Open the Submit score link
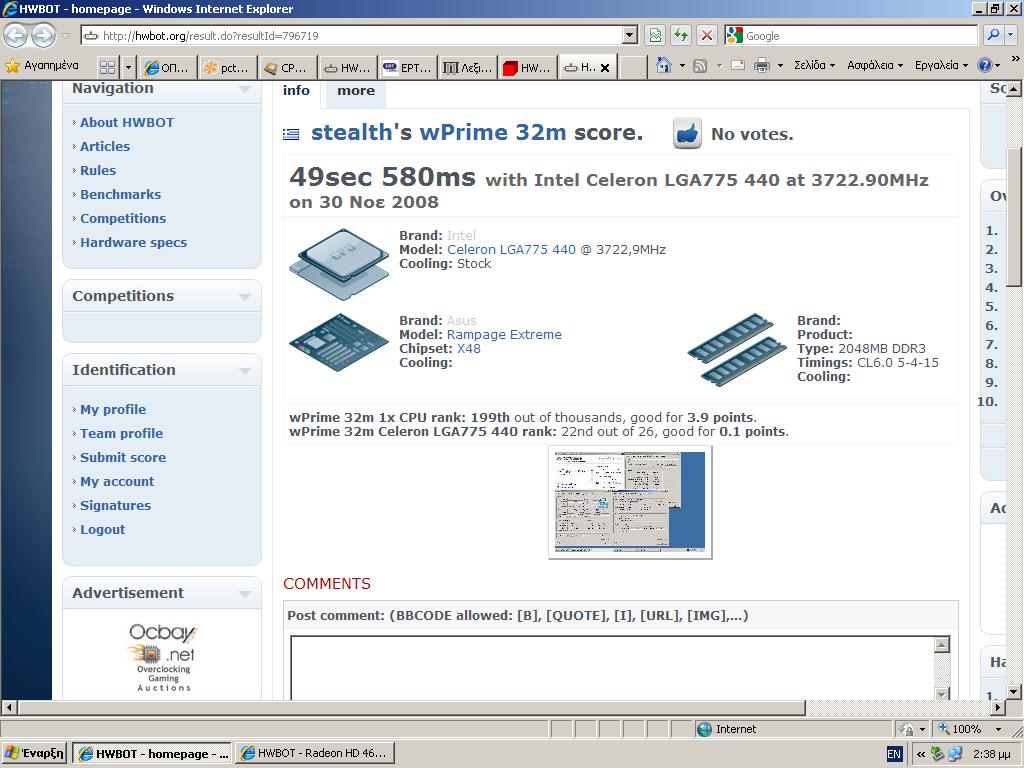 click(x=123, y=457)
